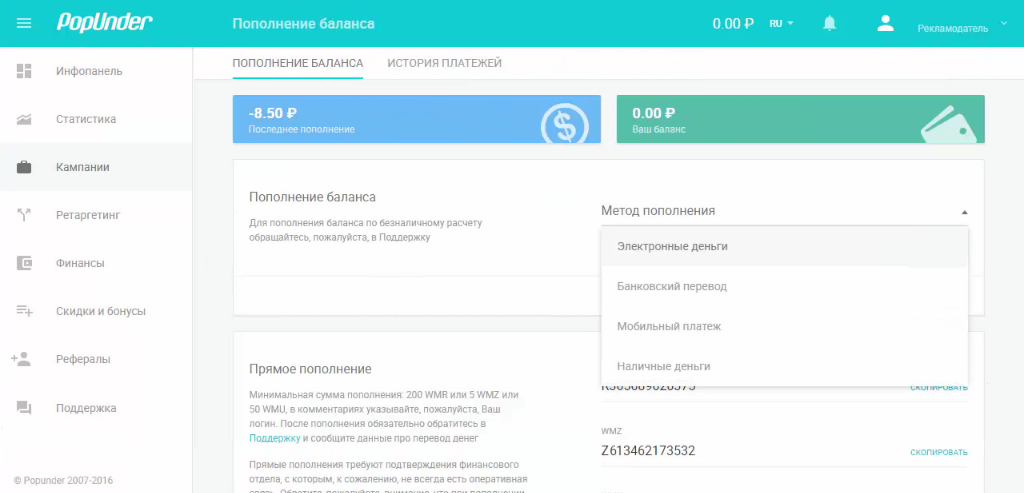Click the WMZ number Z613462173532

pos(648,451)
